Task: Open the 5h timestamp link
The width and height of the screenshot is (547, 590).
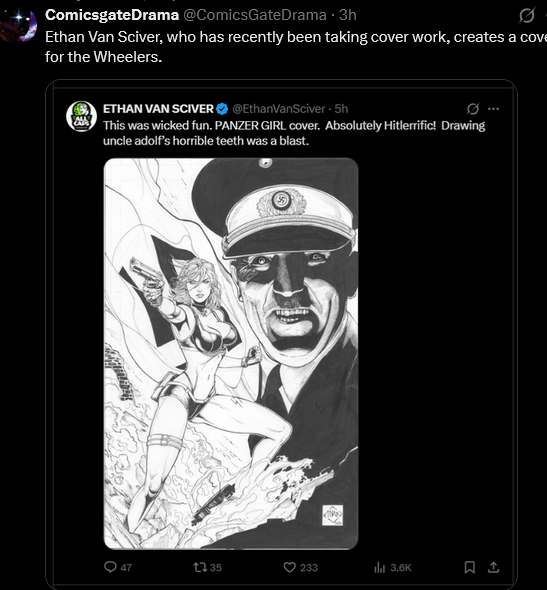Action: coord(341,109)
